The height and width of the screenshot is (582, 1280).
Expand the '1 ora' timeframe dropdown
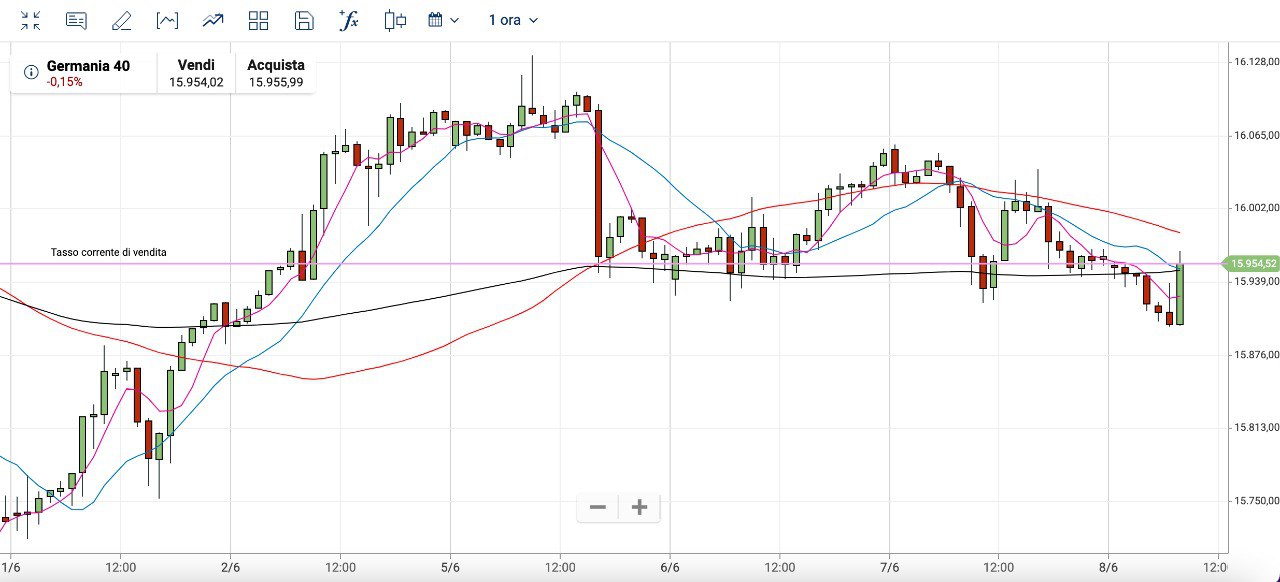click(513, 20)
